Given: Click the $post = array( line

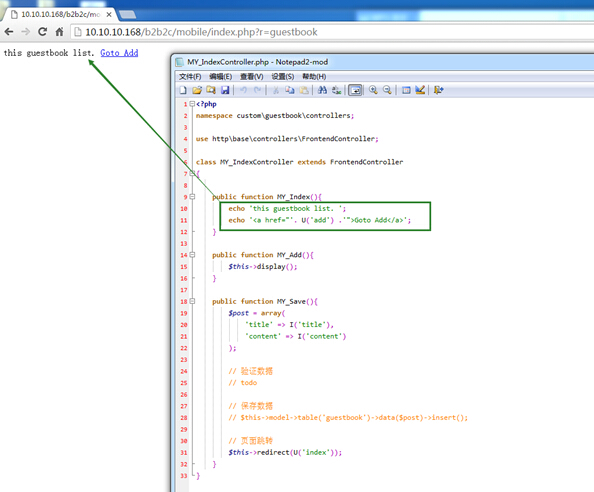Looking at the screenshot, I should [257, 313].
